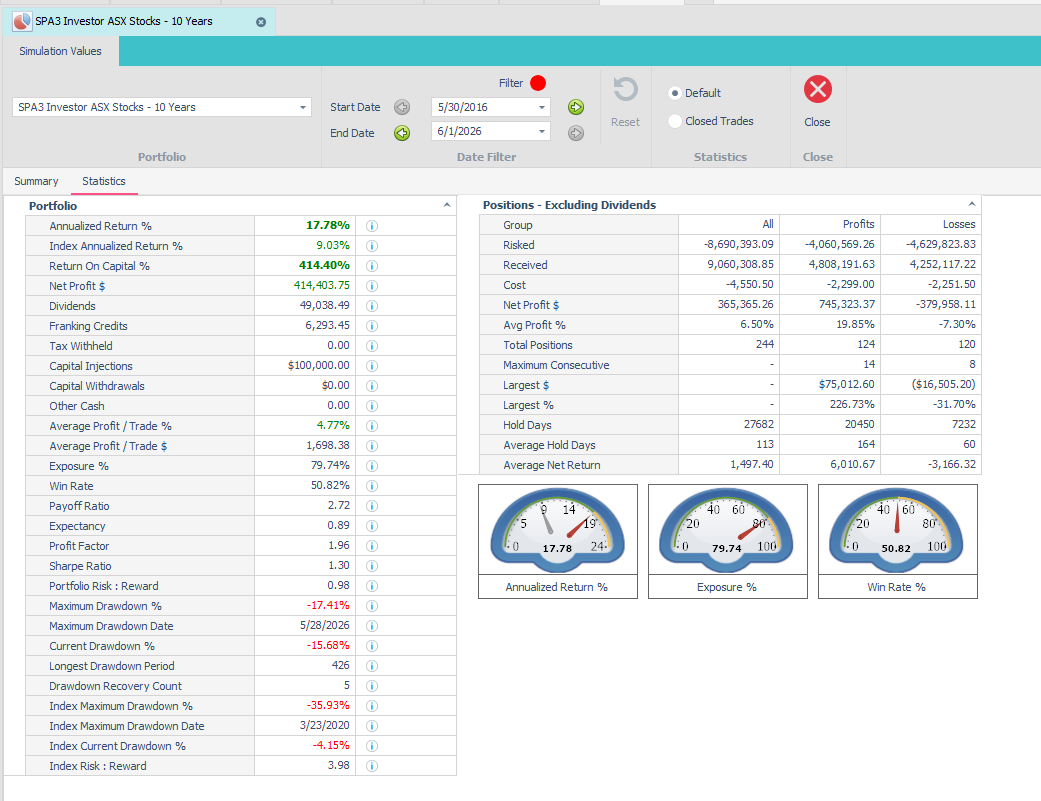Click the Maximum Drawdown Date value 5/28/2026
The width and height of the screenshot is (1041, 801).
coord(325,625)
